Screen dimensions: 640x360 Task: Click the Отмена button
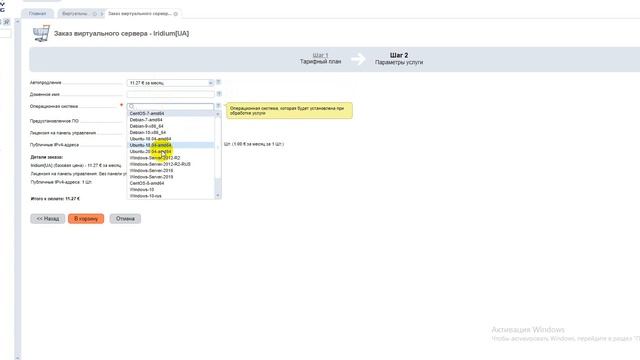pyautogui.click(x=125, y=219)
